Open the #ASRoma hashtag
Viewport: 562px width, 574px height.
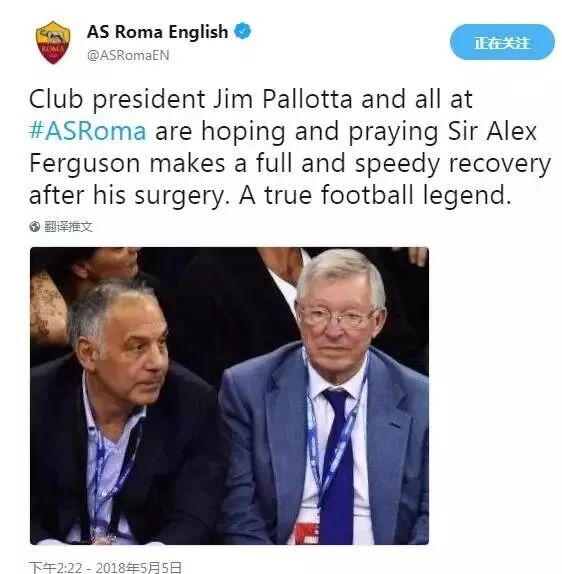[88, 131]
